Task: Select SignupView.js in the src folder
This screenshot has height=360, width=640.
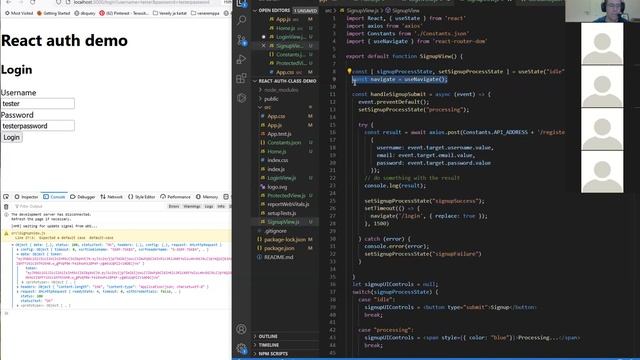Action: 283,222
